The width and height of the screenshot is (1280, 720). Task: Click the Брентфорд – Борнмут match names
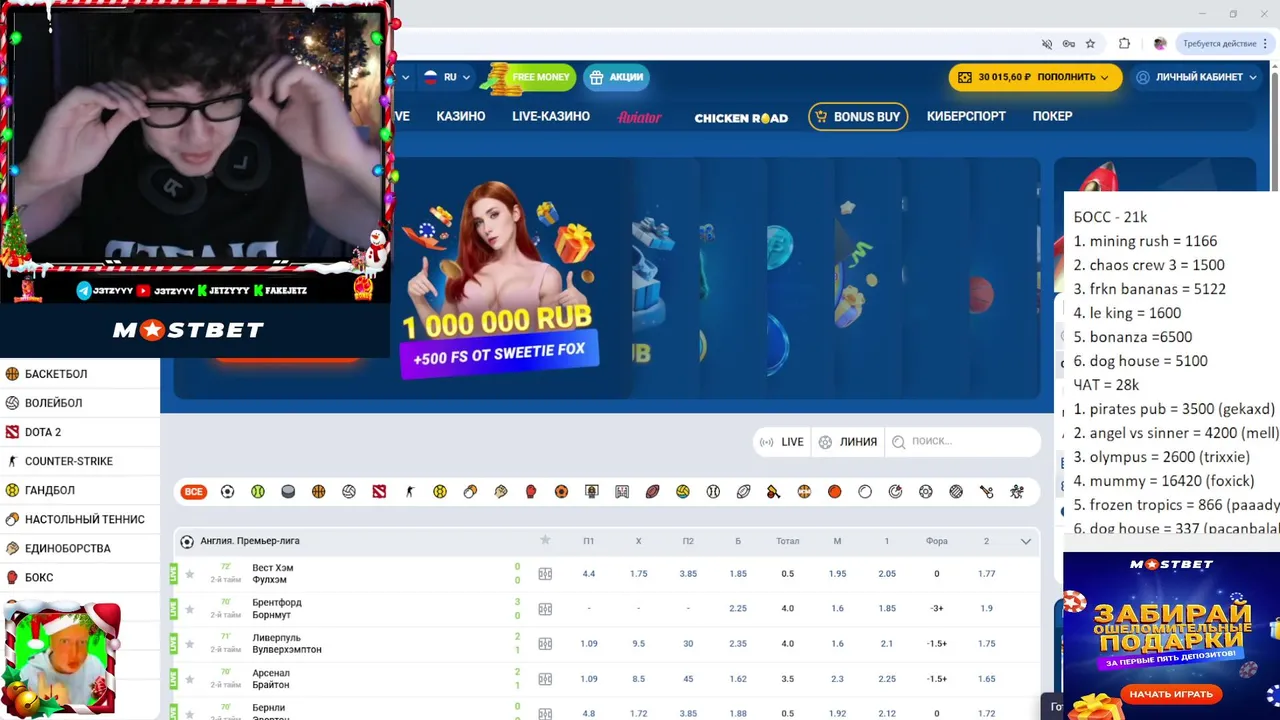[277, 609]
